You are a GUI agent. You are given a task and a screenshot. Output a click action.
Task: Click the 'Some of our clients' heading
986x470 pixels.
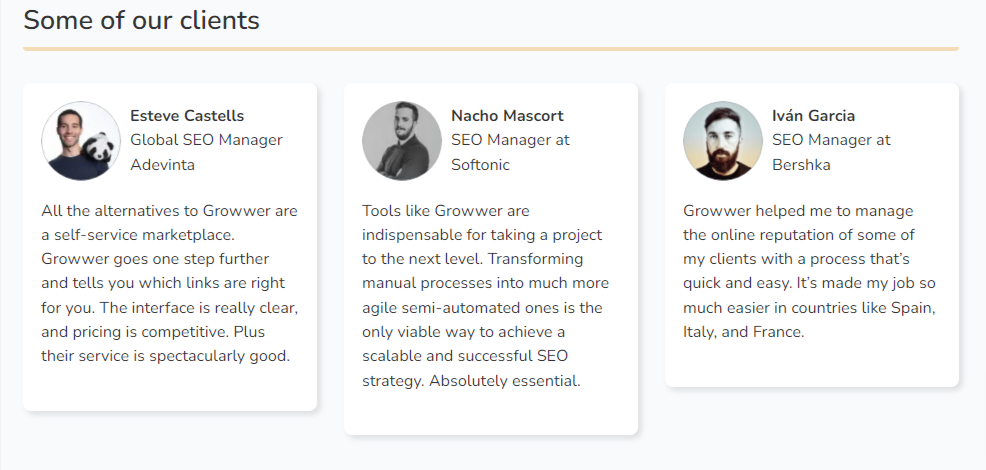coord(141,20)
